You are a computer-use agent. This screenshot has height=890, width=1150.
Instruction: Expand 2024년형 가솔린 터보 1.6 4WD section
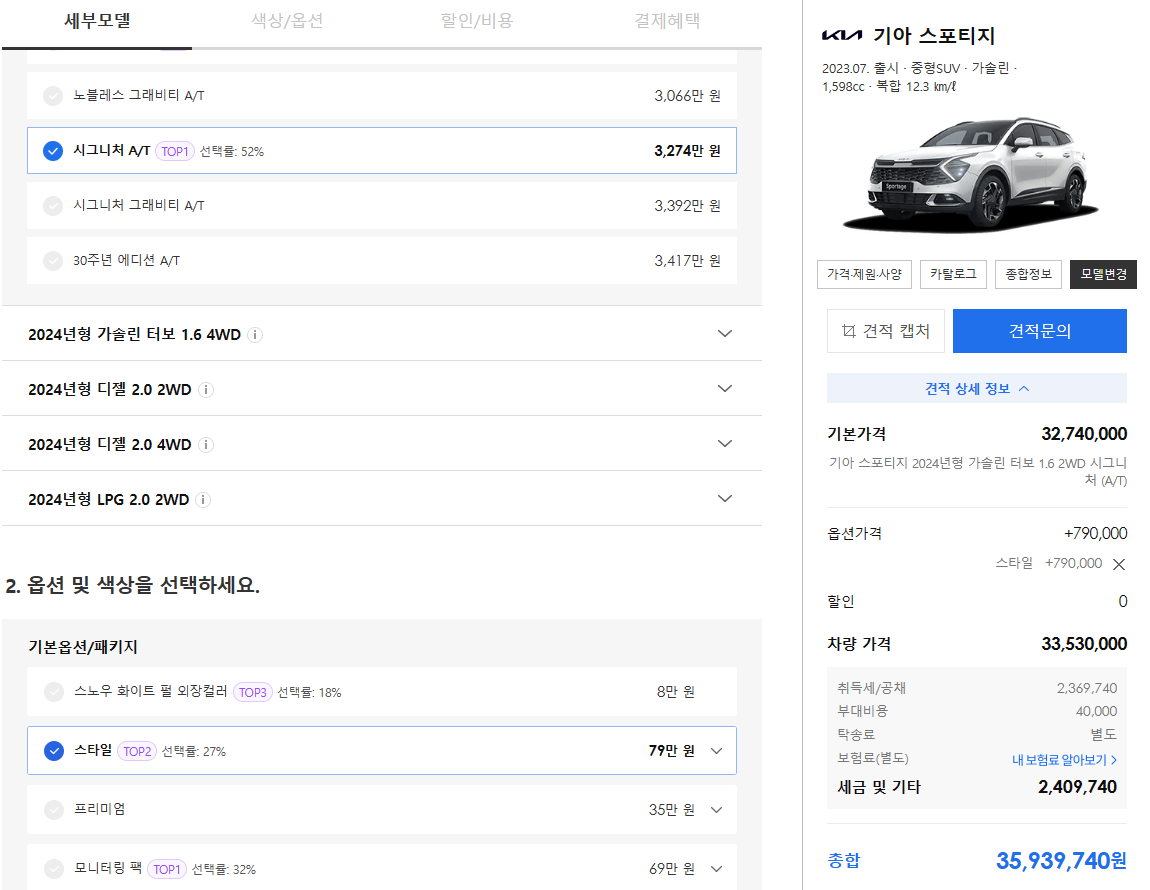[x=725, y=334]
